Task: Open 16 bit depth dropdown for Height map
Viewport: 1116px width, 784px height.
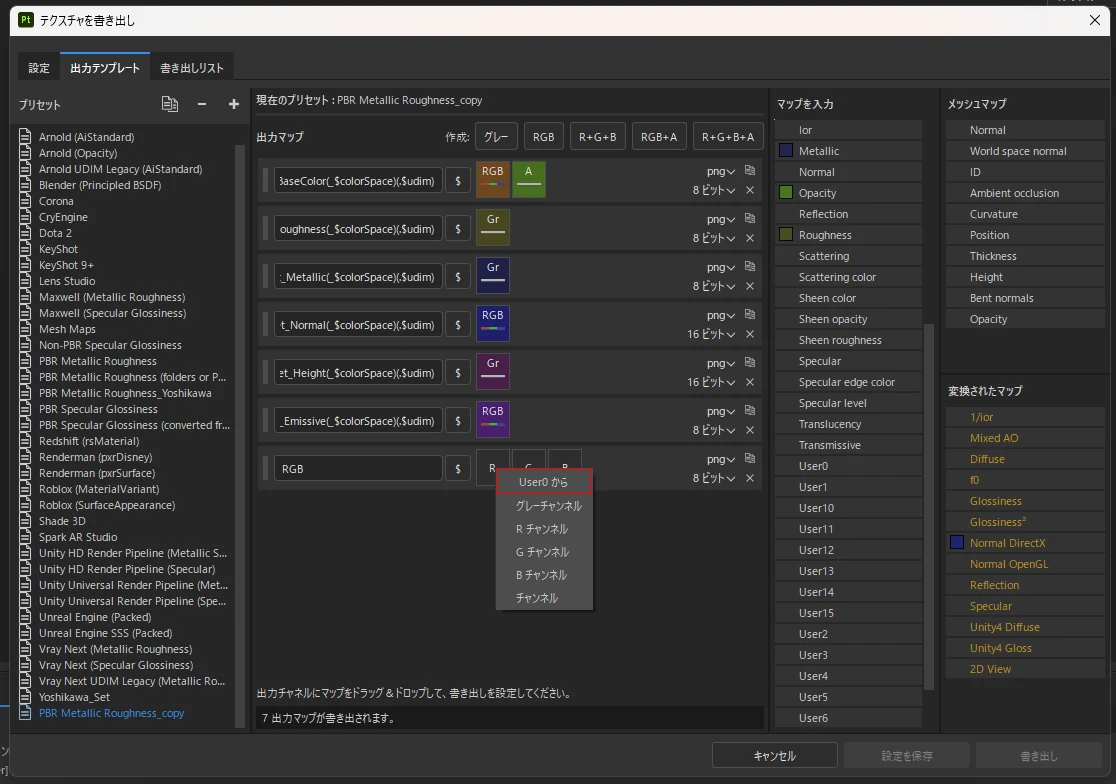Action: coord(711,383)
